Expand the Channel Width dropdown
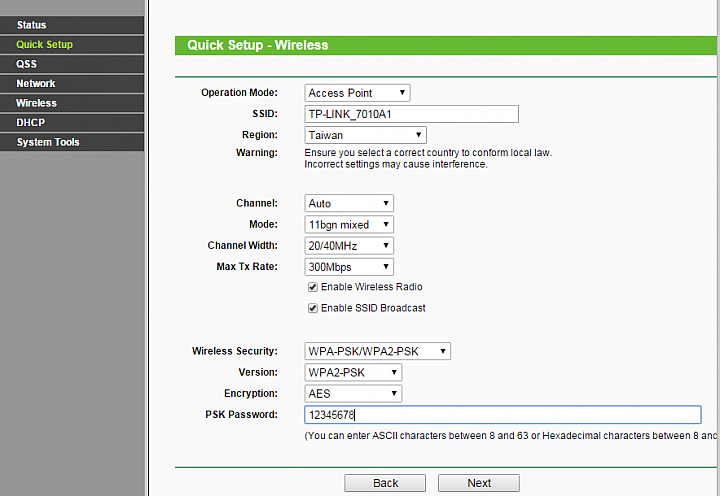This screenshot has height=496, width=720. coord(349,246)
